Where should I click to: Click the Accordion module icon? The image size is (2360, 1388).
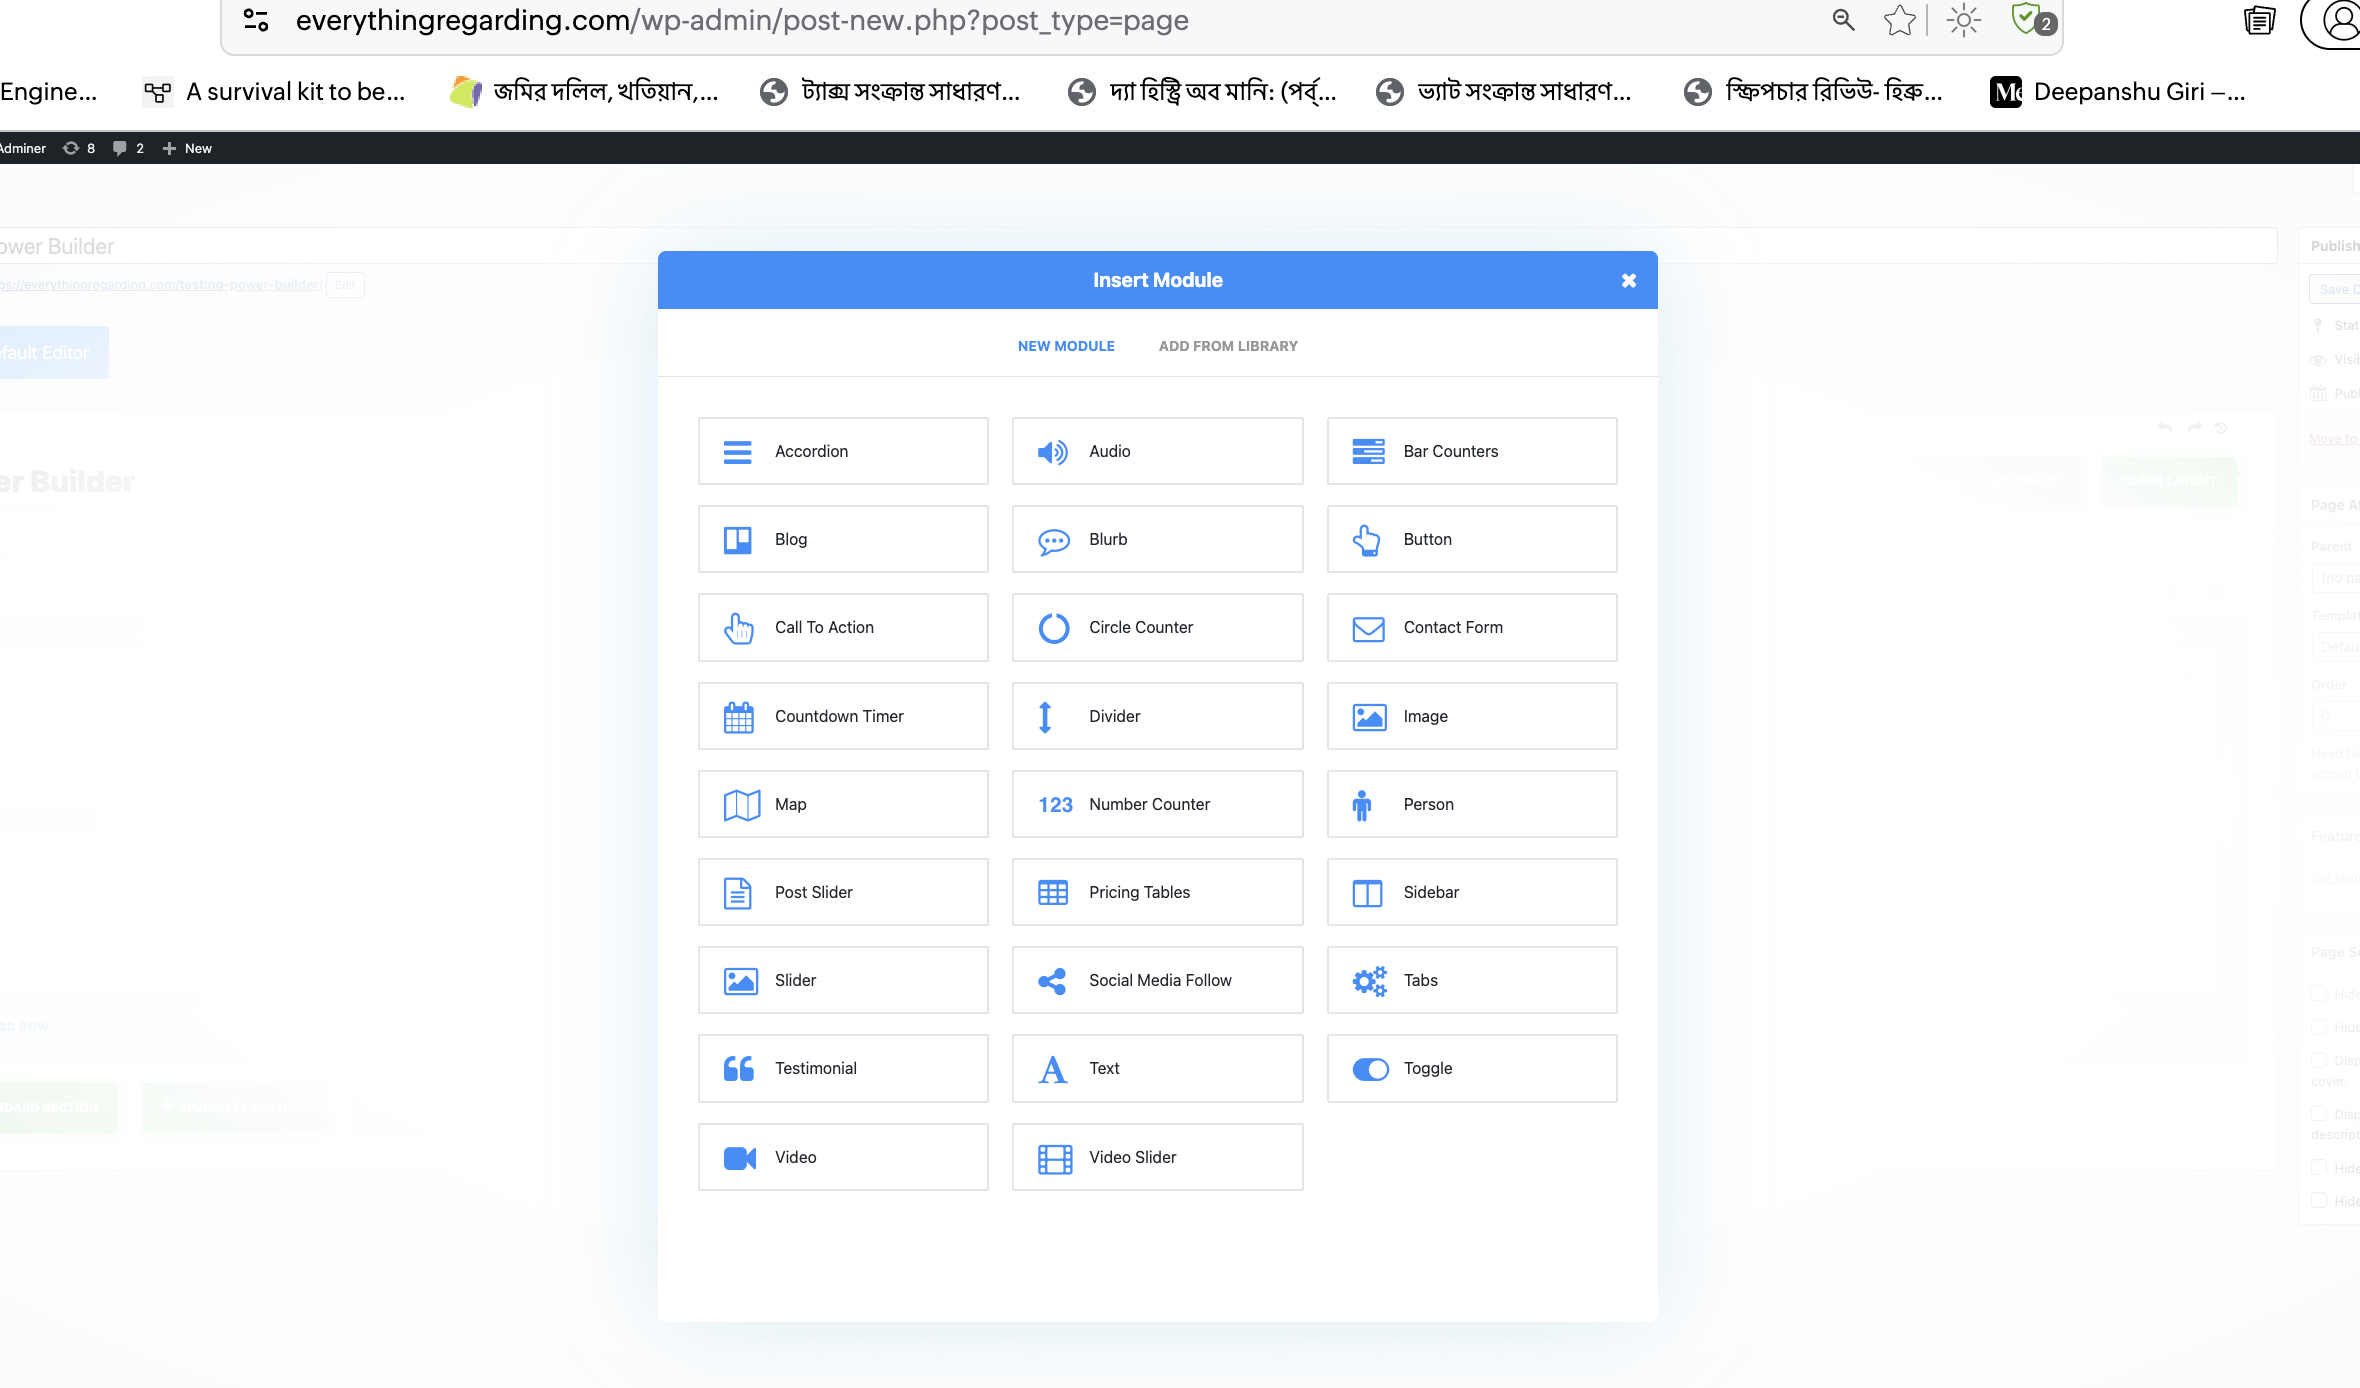point(737,452)
